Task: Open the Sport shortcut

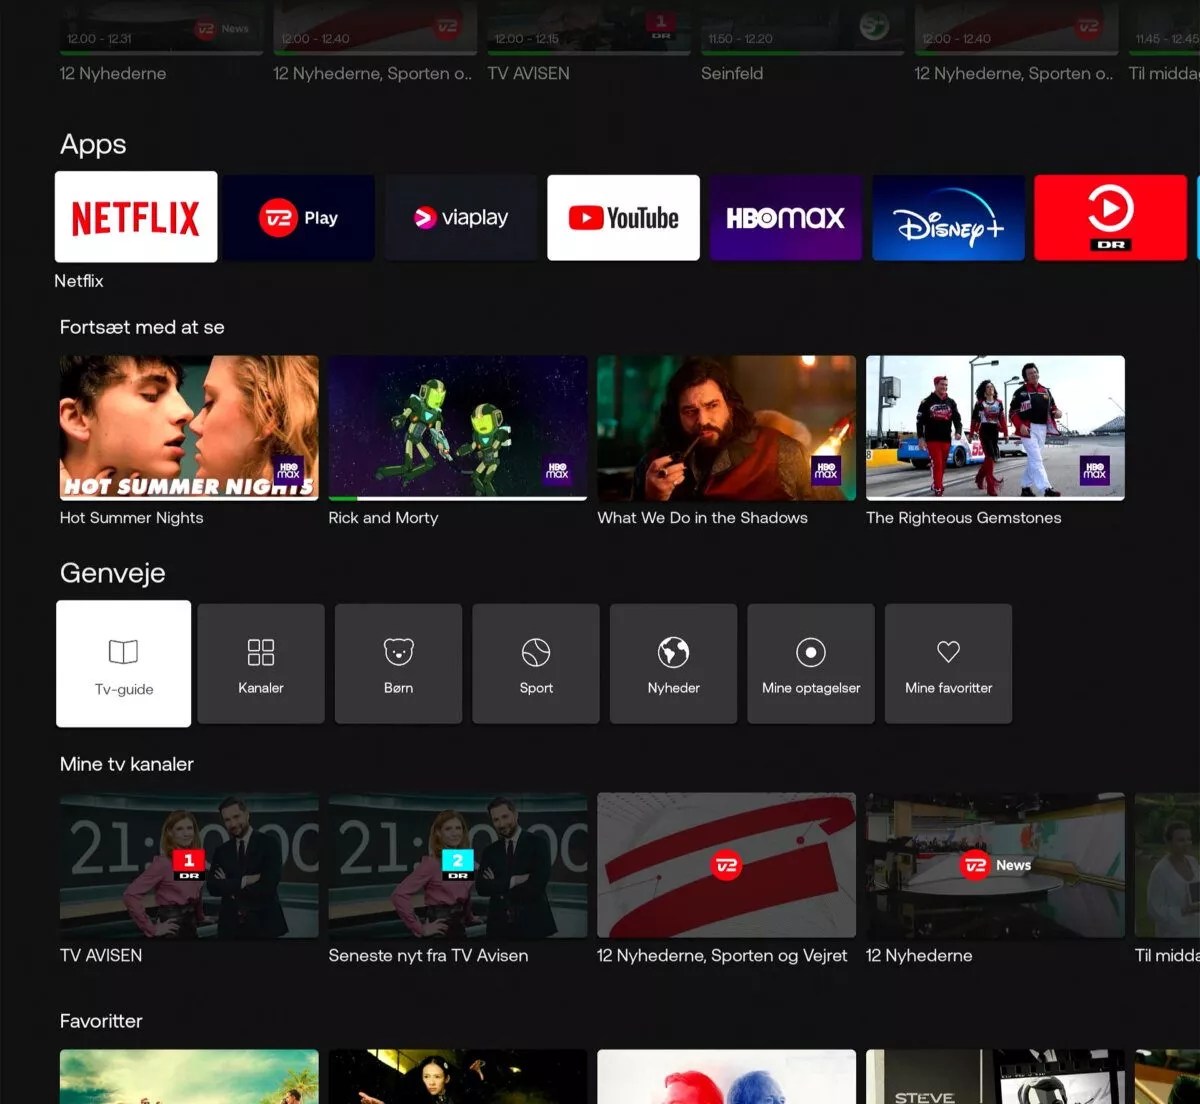Action: [x=535, y=663]
